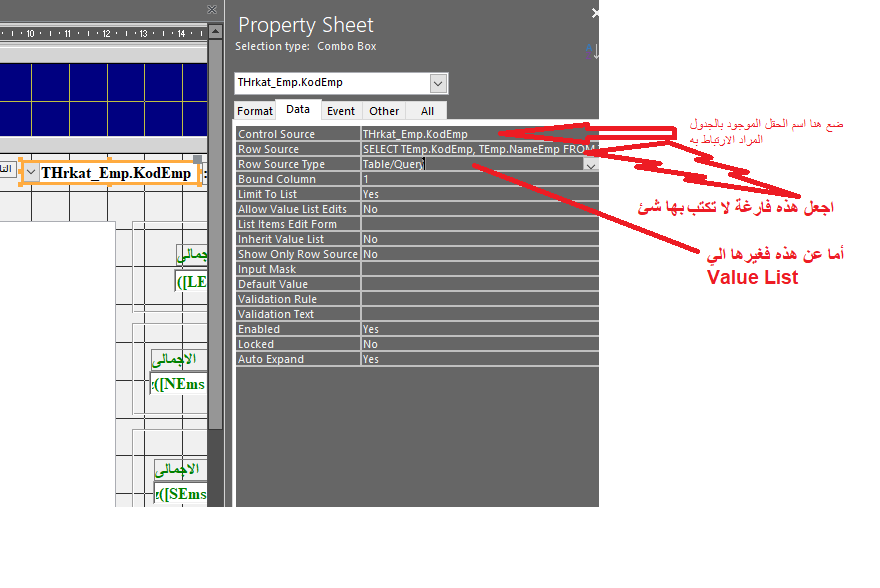Image resolution: width=880 pixels, height=588 pixels.
Task: Close the Property Sheet pane
Action: click(x=595, y=14)
